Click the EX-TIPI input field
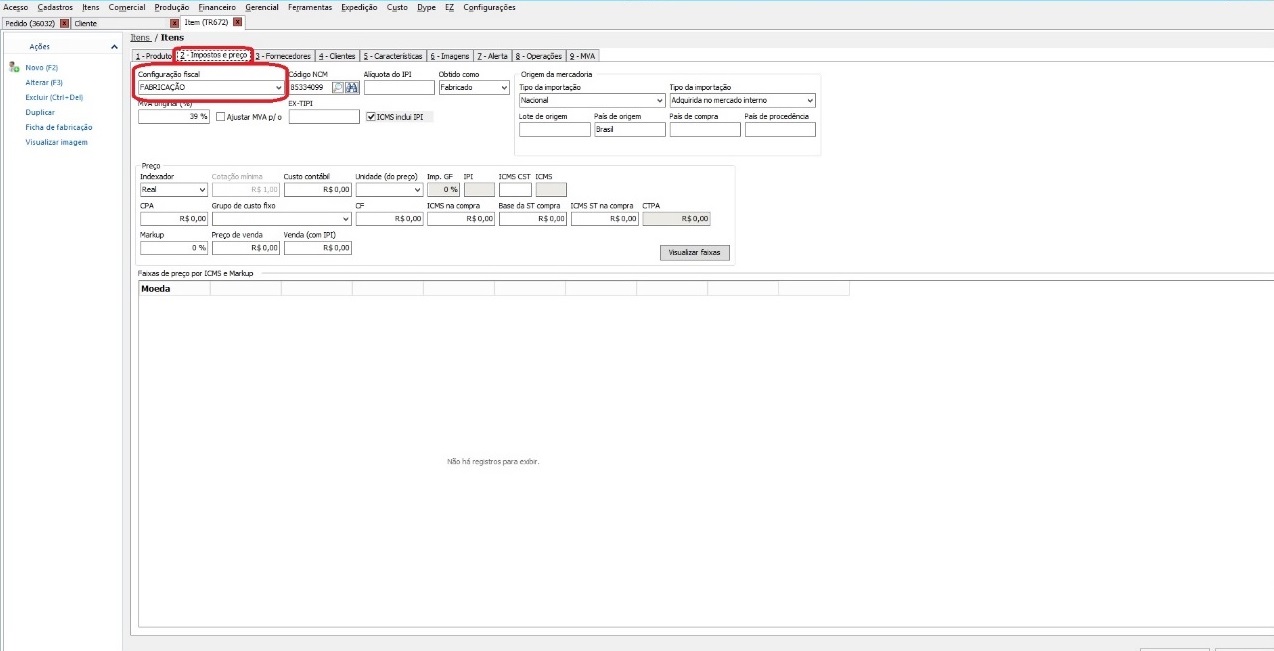 (x=324, y=117)
